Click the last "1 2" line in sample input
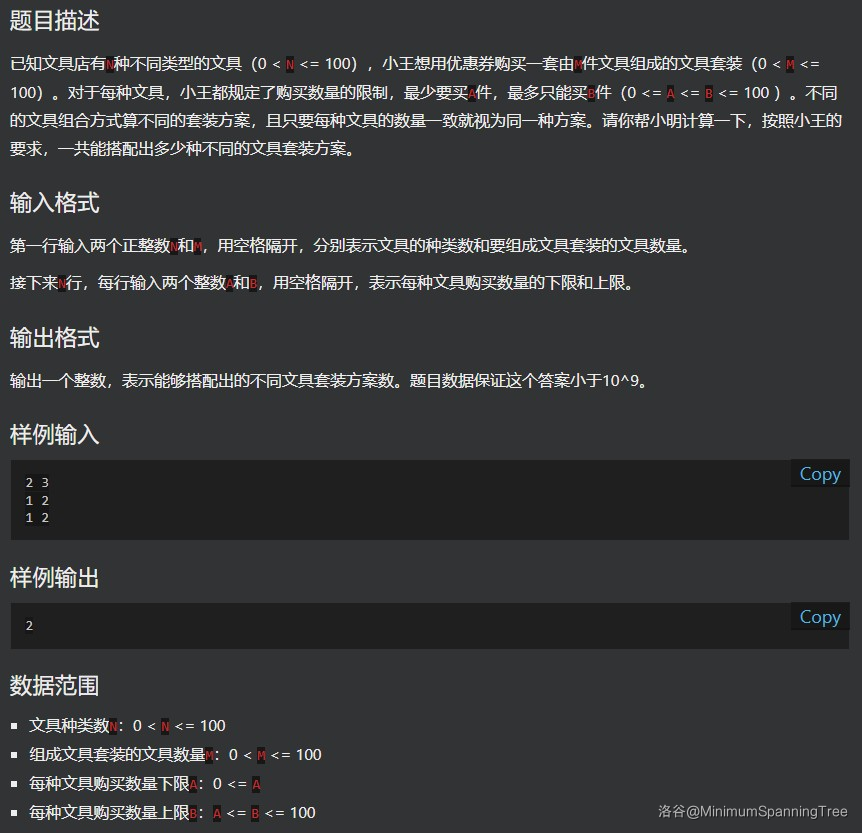Screen dimensions: 862x833 coord(37,518)
